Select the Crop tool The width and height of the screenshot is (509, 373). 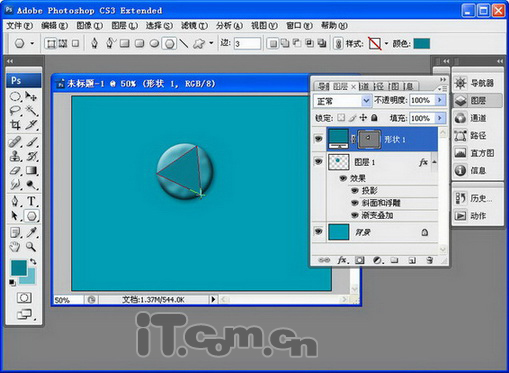tap(15, 125)
